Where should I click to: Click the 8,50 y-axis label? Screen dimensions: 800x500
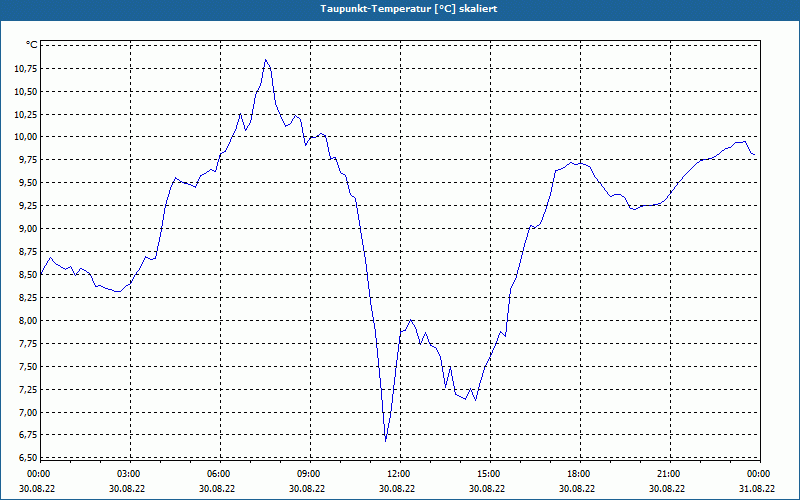tap(28, 274)
